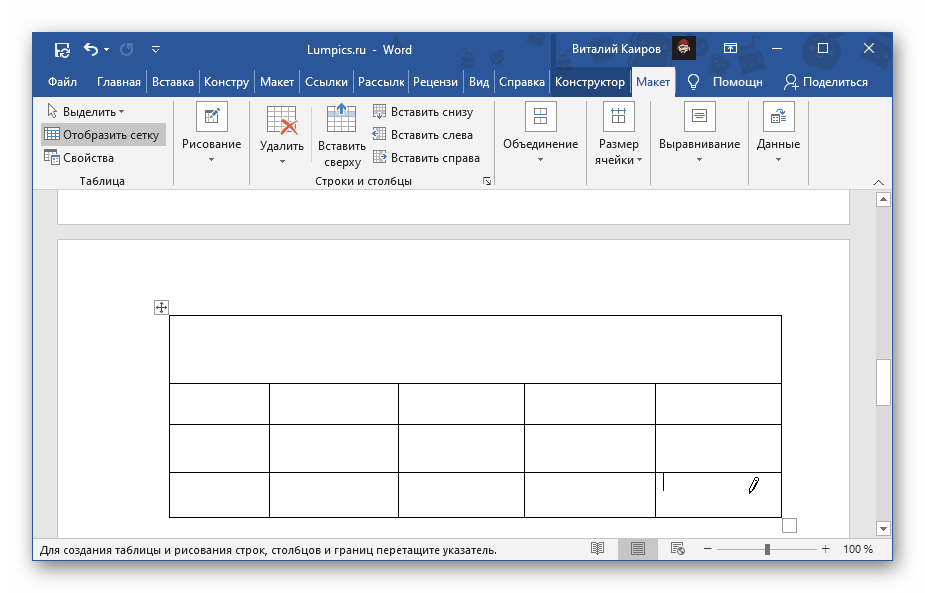925x593 pixels.
Task: Click the lightbulb Помощн search icon
Action: click(694, 82)
